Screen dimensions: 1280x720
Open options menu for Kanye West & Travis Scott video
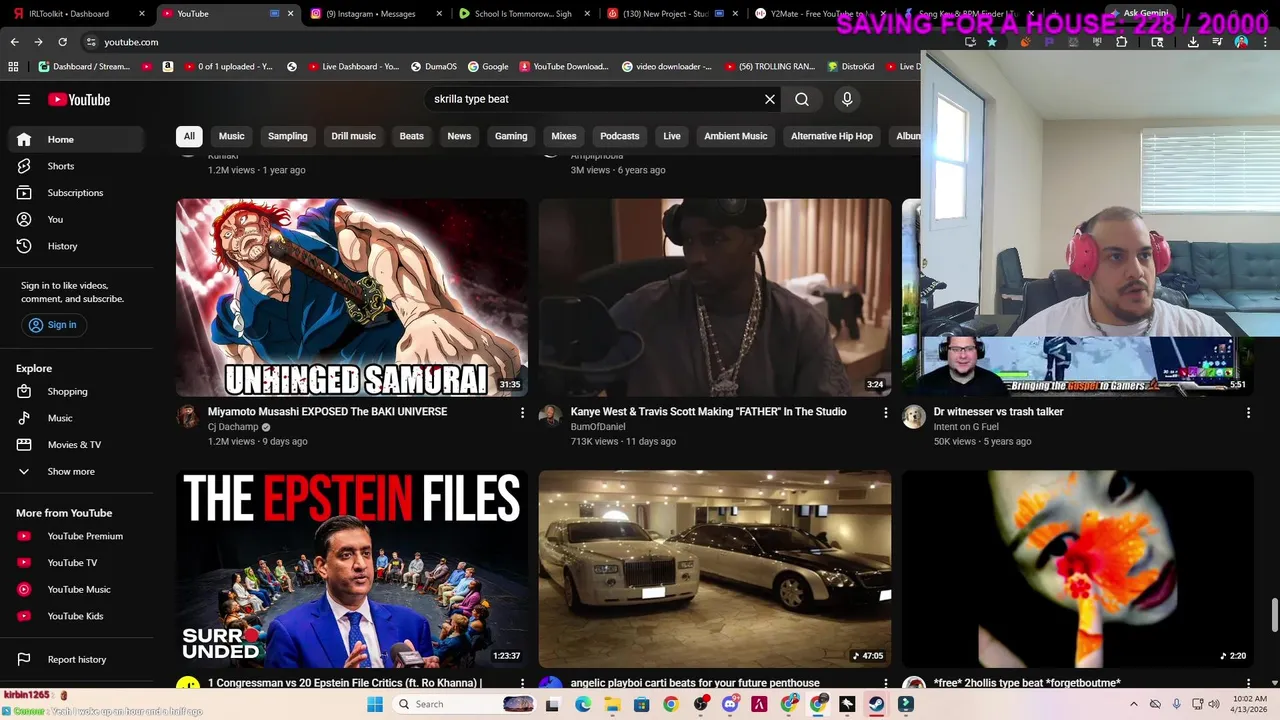point(885,413)
